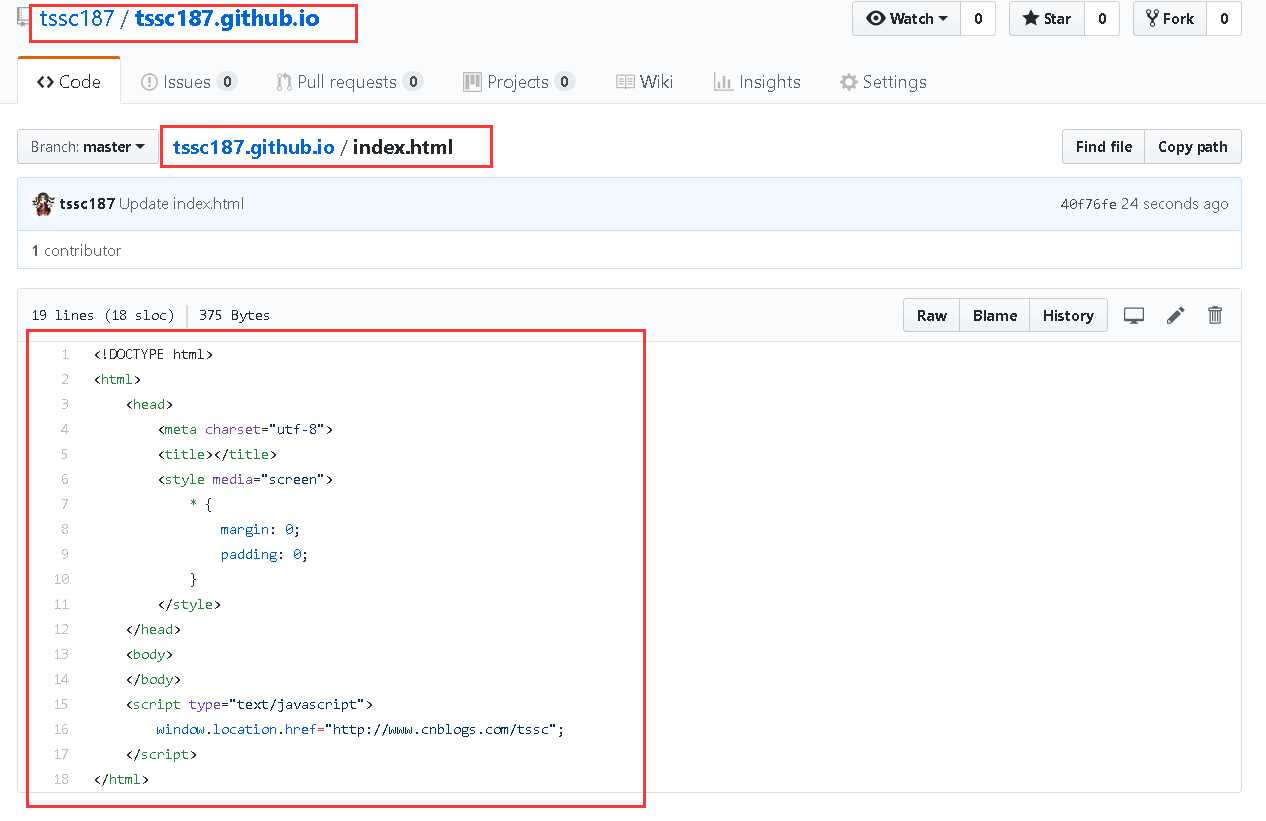Click the Settings gear icon
This screenshot has height=821, width=1266.
tap(849, 82)
